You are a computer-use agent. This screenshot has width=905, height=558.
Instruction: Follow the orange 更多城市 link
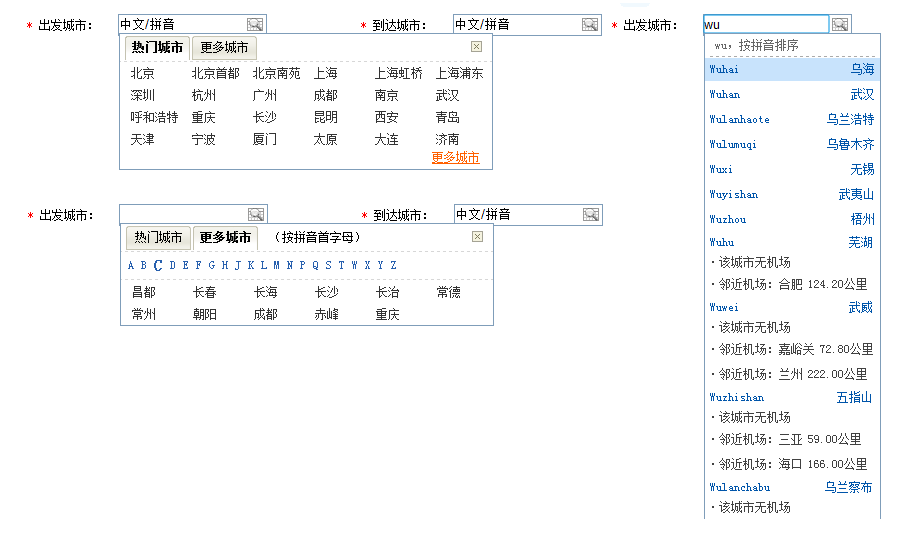tap(455, 158)
